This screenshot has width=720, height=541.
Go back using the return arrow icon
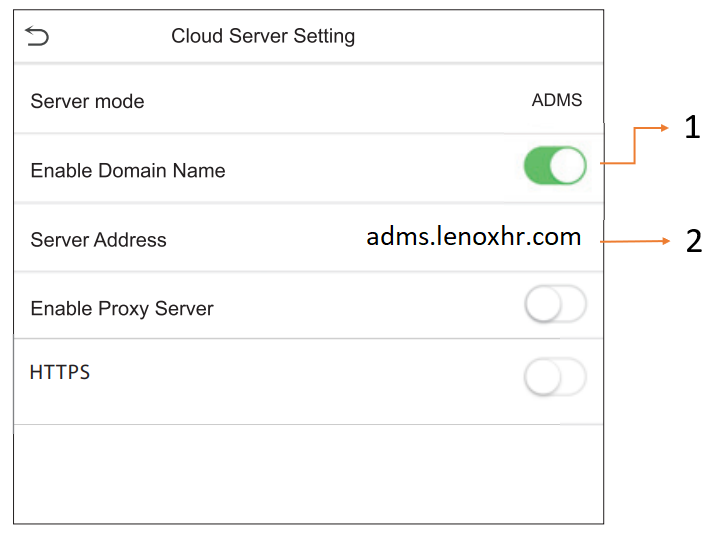[37, 36]
